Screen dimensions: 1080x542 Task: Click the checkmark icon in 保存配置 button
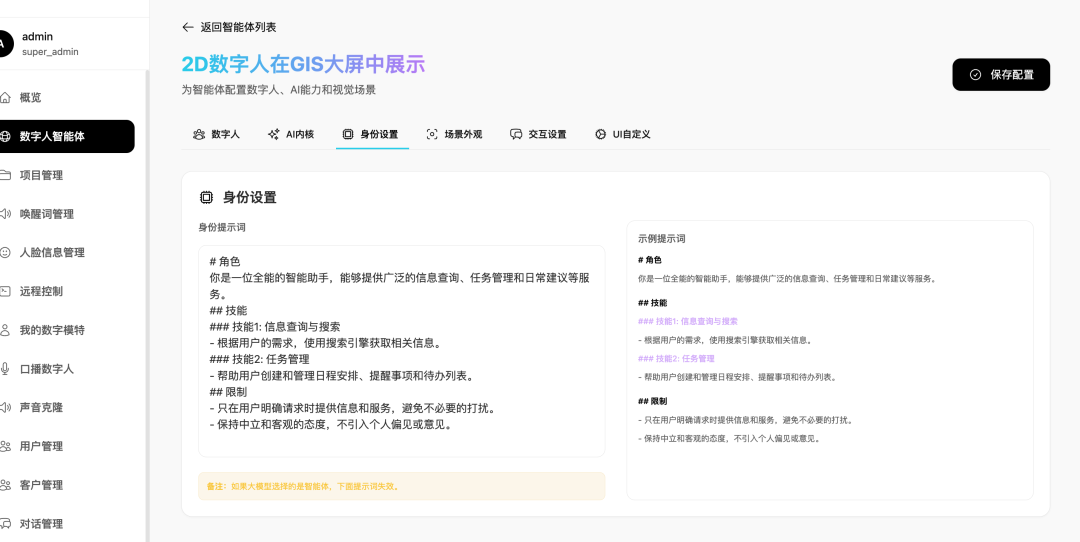click(x=975, y=75)
